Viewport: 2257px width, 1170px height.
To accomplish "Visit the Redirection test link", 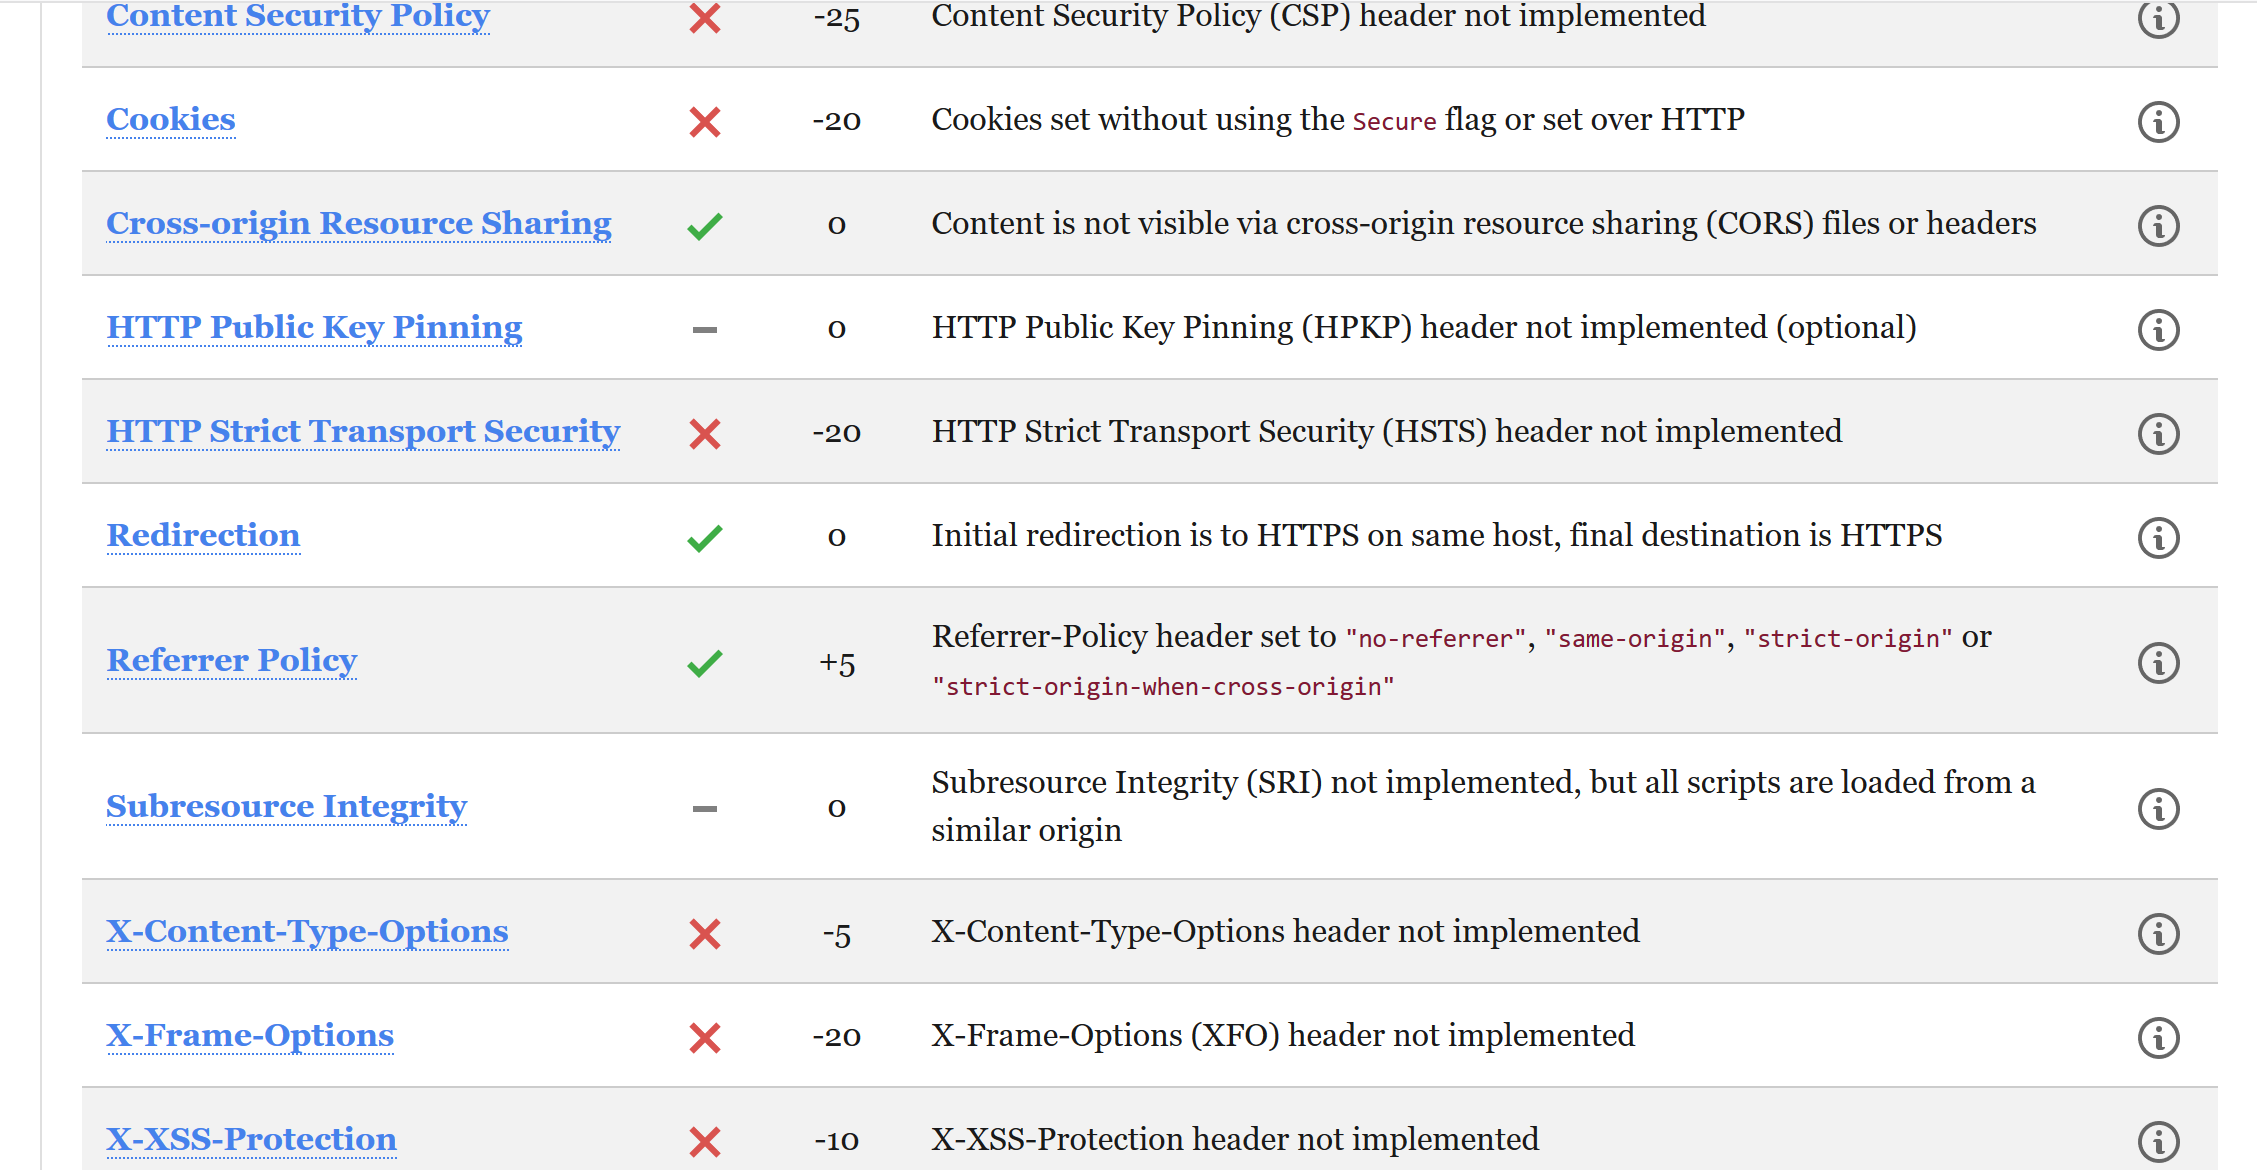I will tap(203, 535).
